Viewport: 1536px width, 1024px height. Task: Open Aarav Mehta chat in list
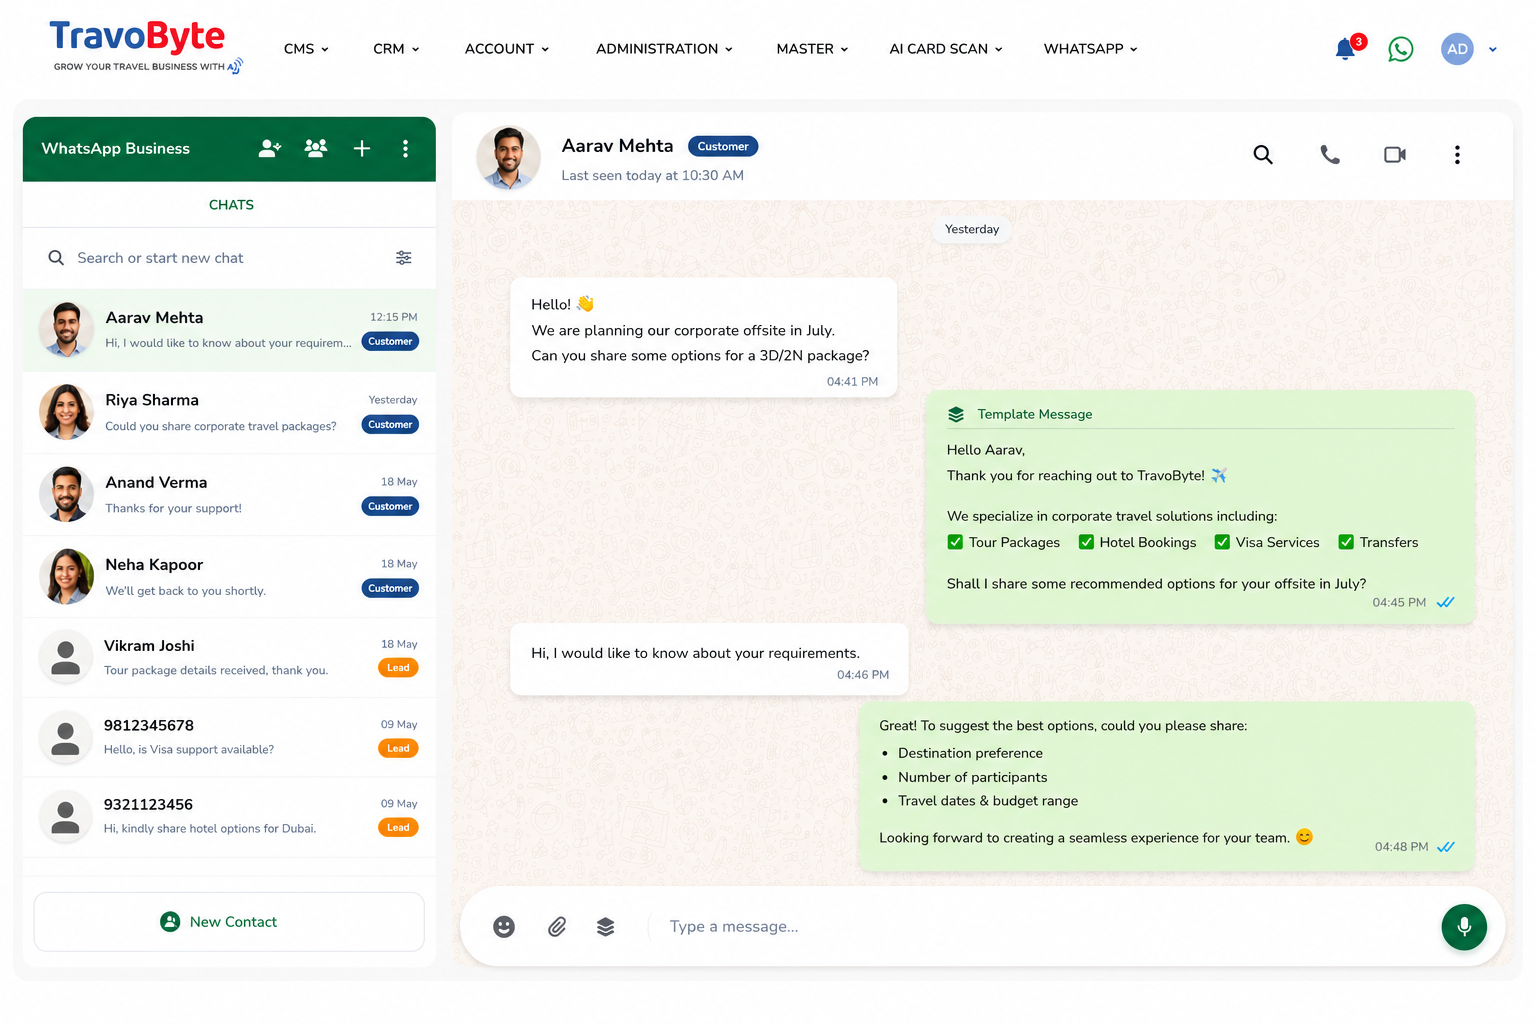point(229,330)
